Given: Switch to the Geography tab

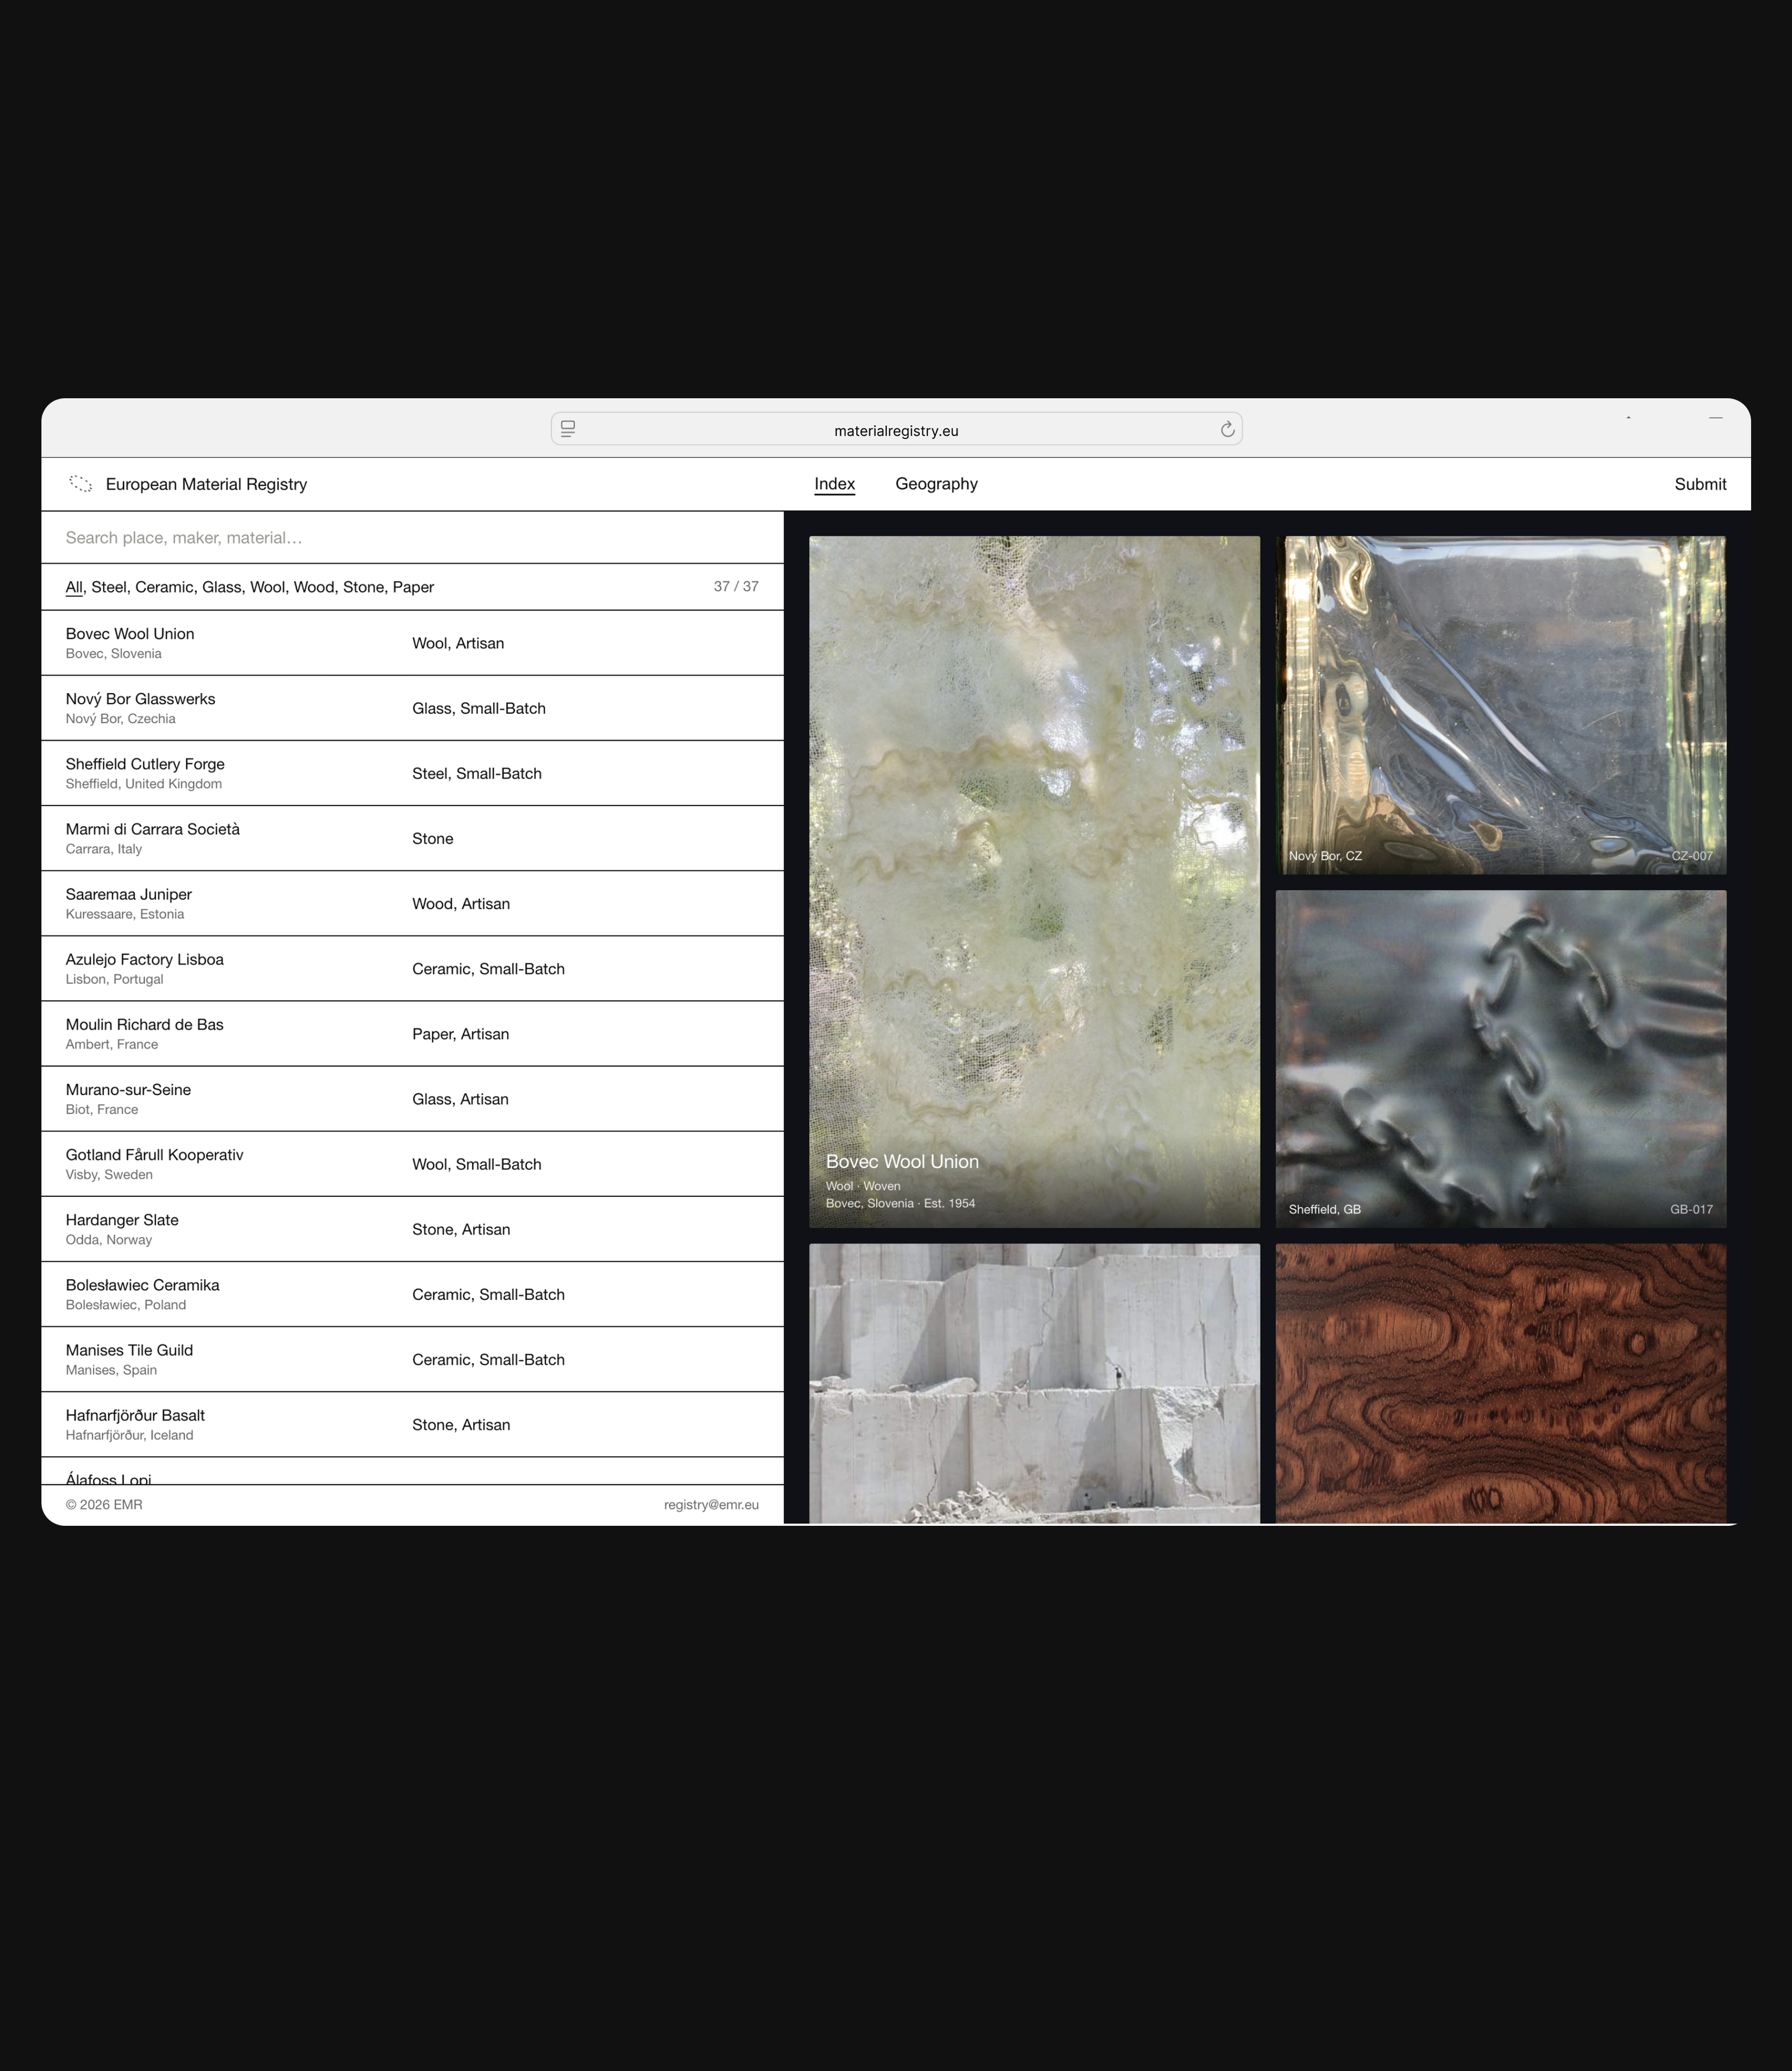Looking at the screenshot, I should coord(936,484).
